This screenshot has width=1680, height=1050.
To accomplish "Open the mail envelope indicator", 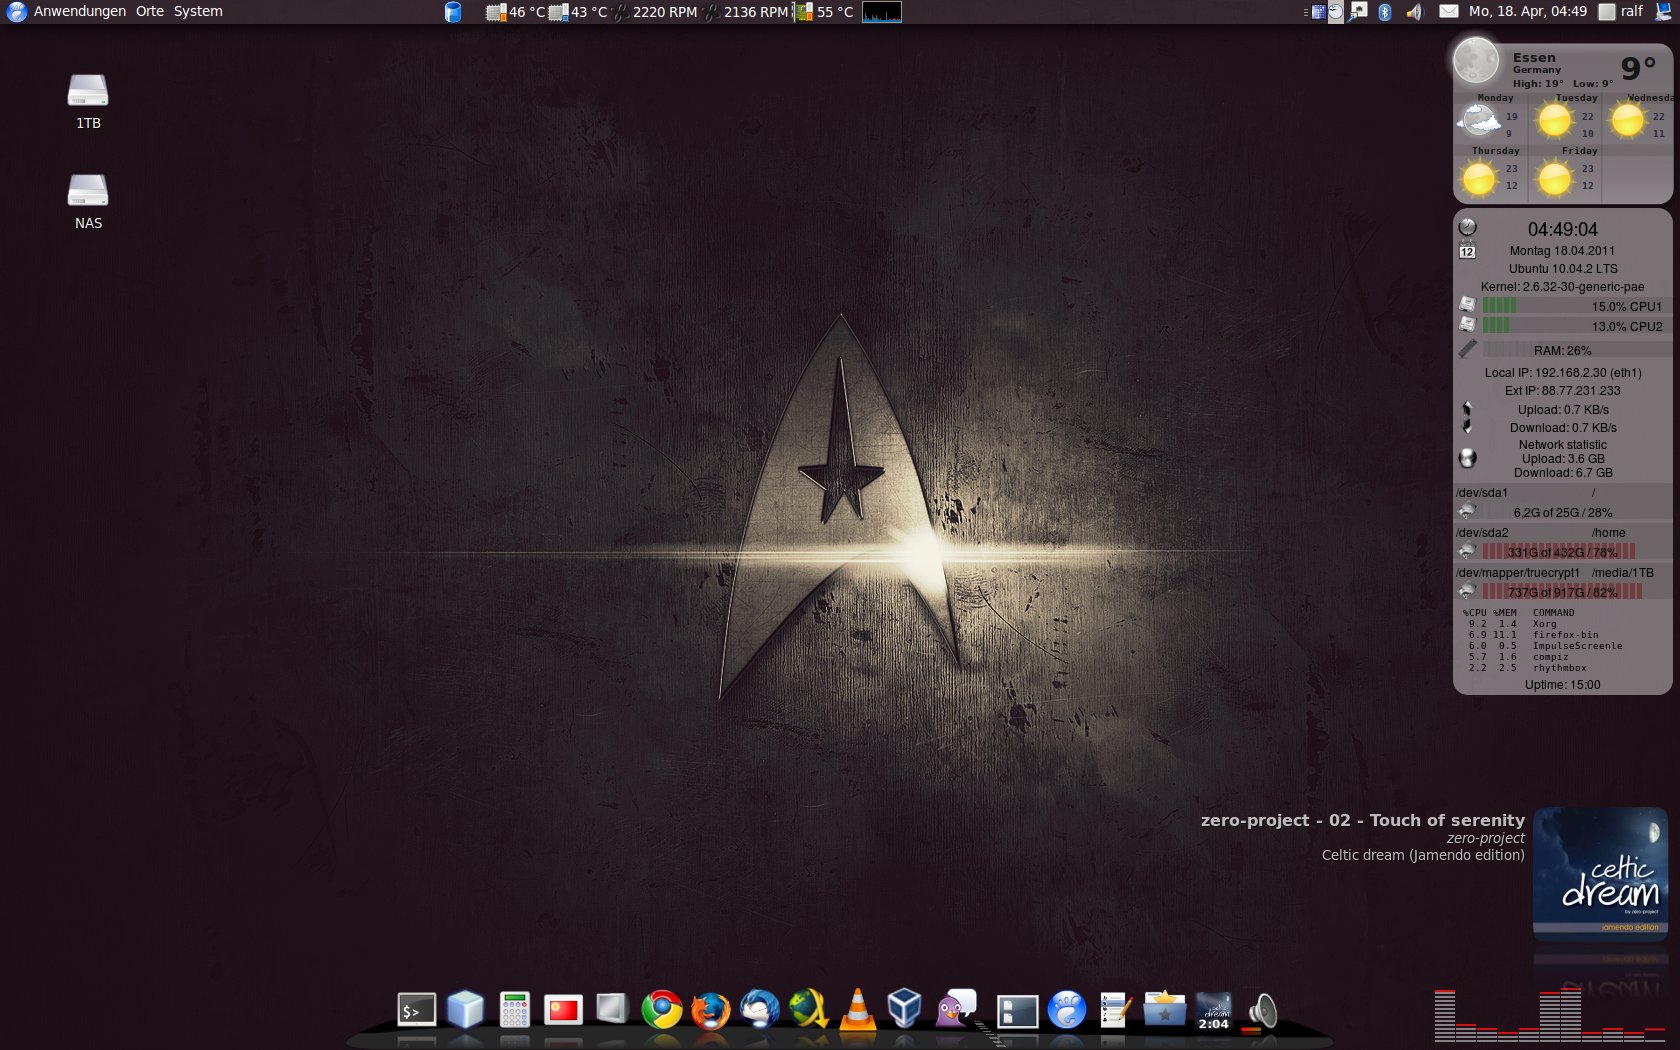I will coord(1448,11).
